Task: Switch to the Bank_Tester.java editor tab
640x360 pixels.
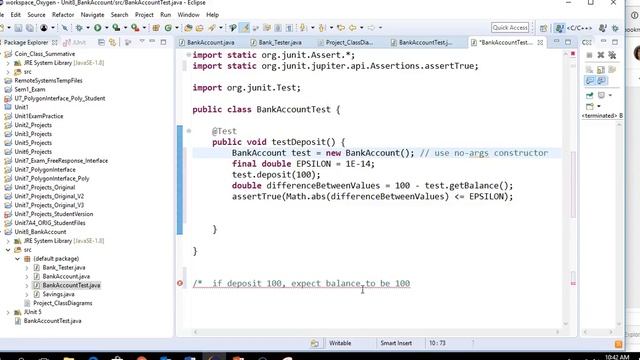Action: pos(280,42)
